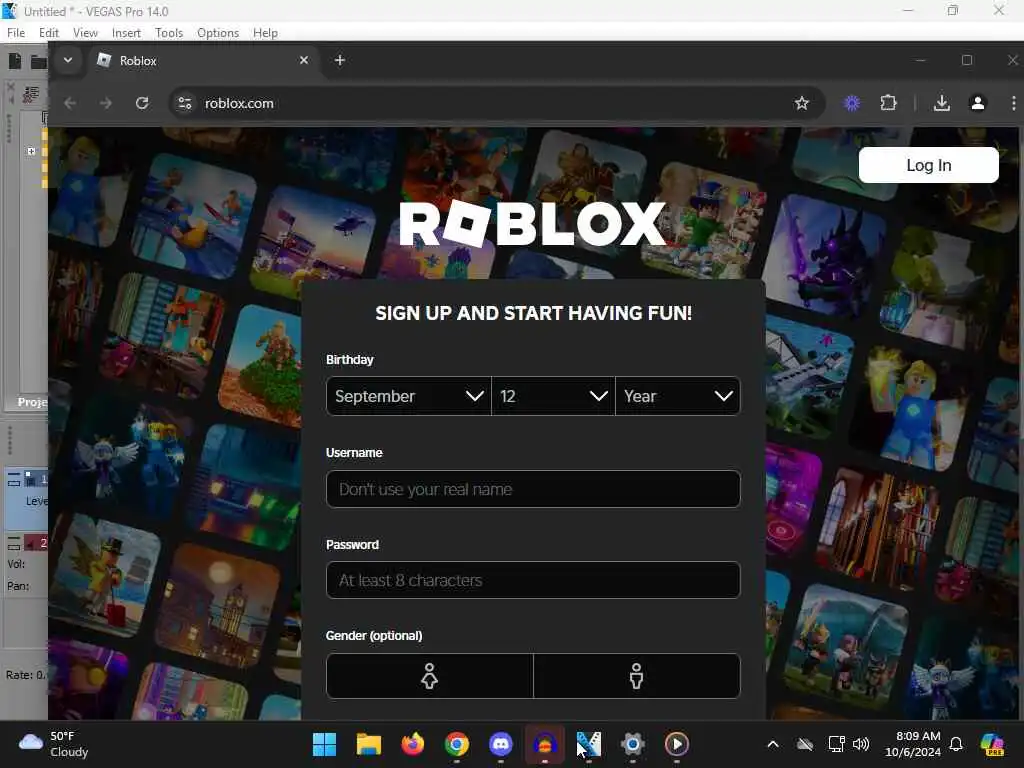This screenshot has height=768, width=1024.
Task: Open the Tools menu in VEGAS Pro
Action: pyautogui.click(x=168, y=33)
